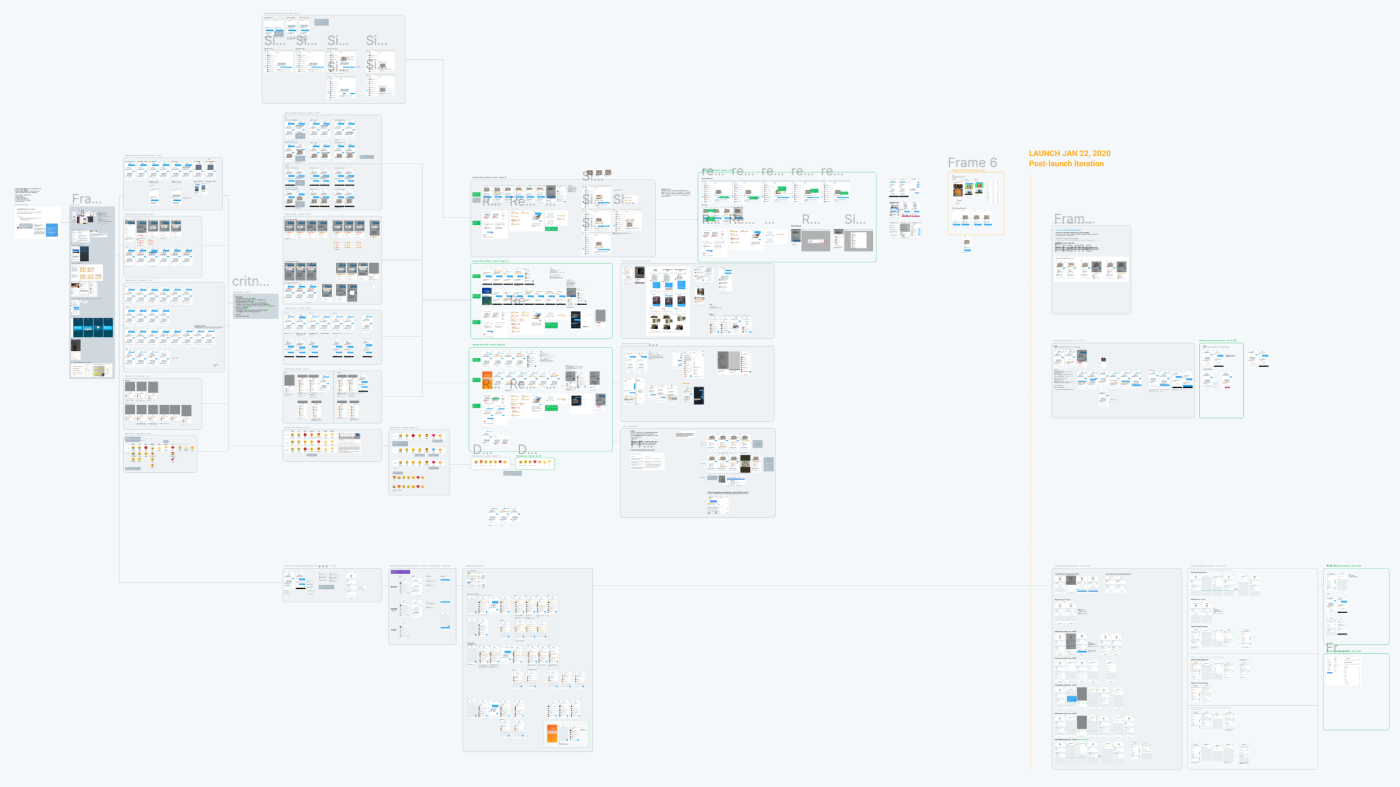Click the "Post-launch iteration" orange text
1400x787 pixels.
[1066, 164]
